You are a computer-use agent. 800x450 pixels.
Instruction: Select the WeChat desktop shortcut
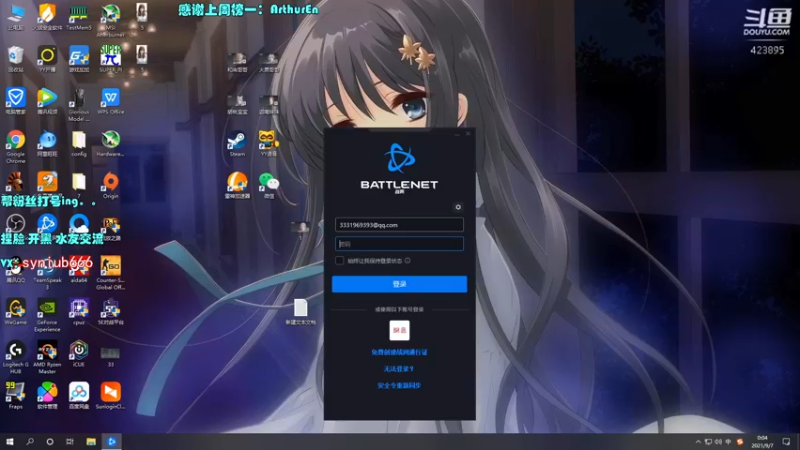[x=269, y=185]
